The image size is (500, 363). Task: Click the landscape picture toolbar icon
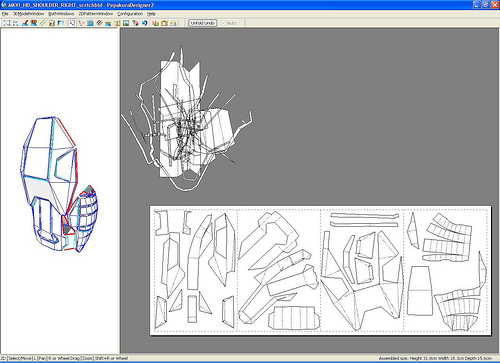(x=126, y=23)
